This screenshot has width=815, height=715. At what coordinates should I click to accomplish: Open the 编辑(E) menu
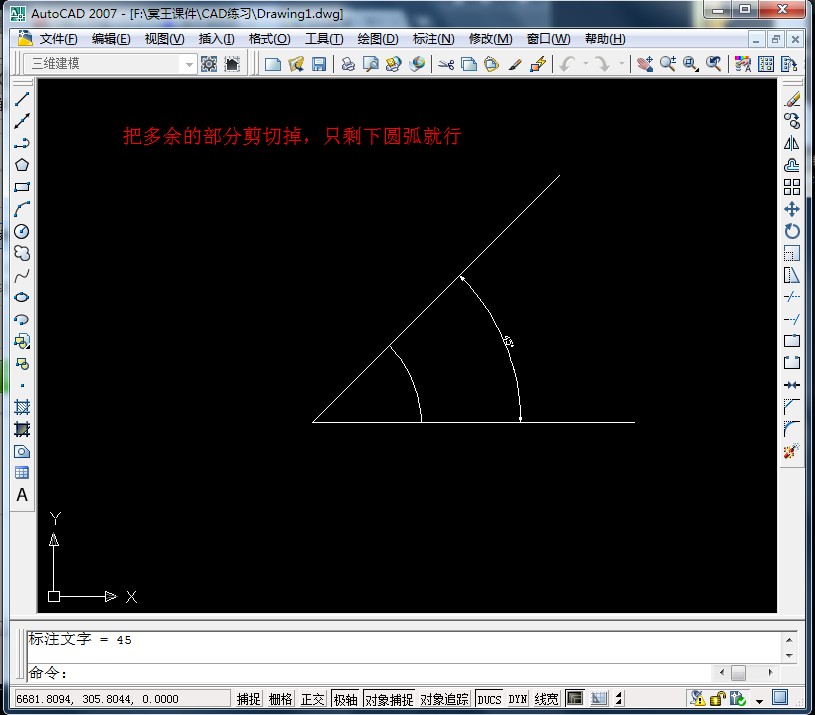(x=111, y=39)
